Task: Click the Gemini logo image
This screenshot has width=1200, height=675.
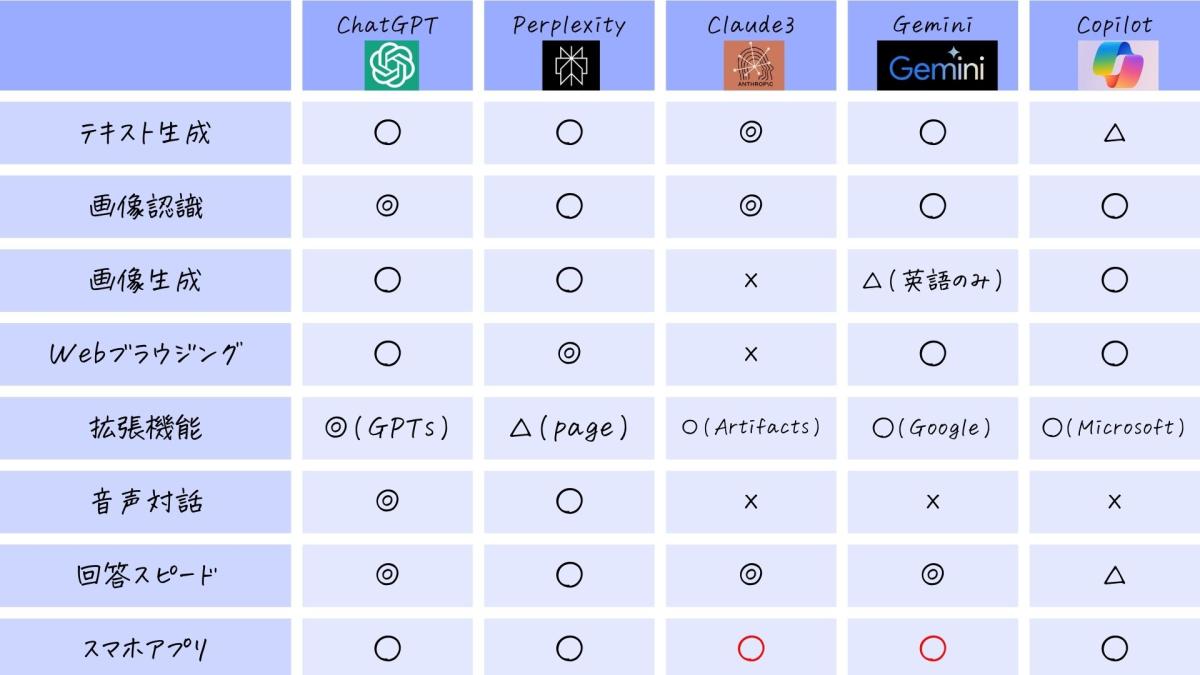Action: [937, 66]
